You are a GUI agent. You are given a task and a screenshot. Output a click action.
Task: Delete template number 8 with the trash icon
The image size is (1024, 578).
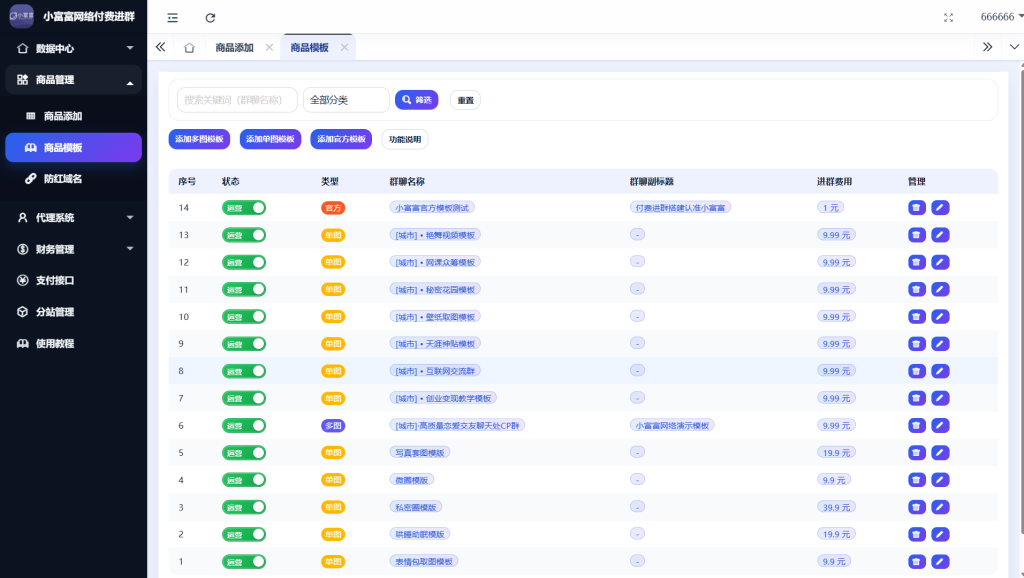917,371
